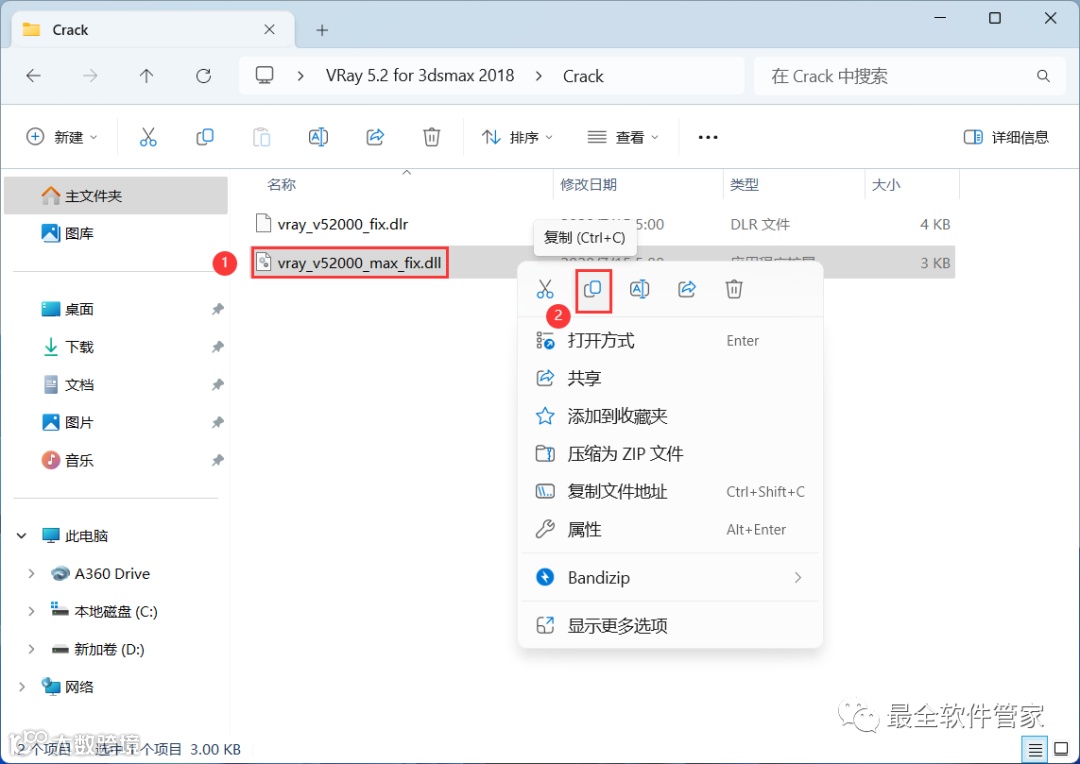Click the greyed Paste icon in the toolbar
The image size is (1080, 764).
click(x=262, y=137)
